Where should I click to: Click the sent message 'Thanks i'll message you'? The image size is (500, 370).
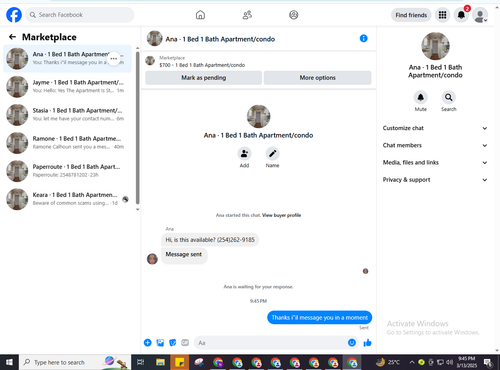319,318
